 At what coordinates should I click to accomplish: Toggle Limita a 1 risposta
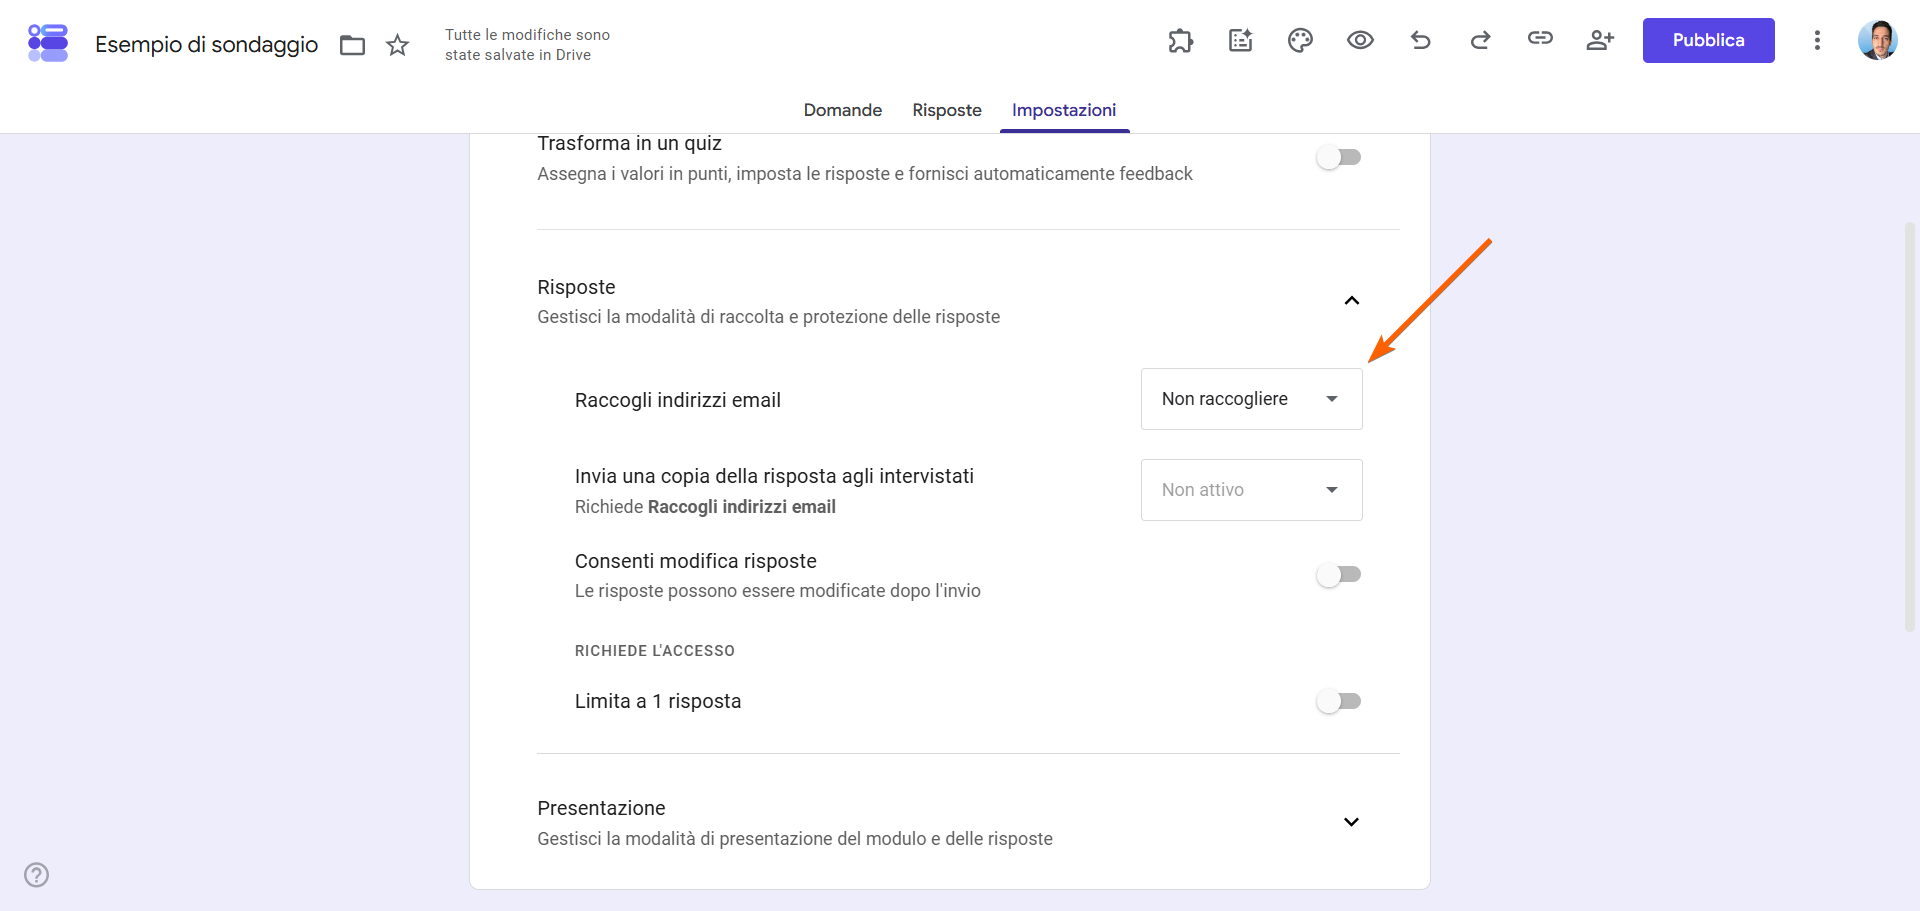tap(1339, 701)
